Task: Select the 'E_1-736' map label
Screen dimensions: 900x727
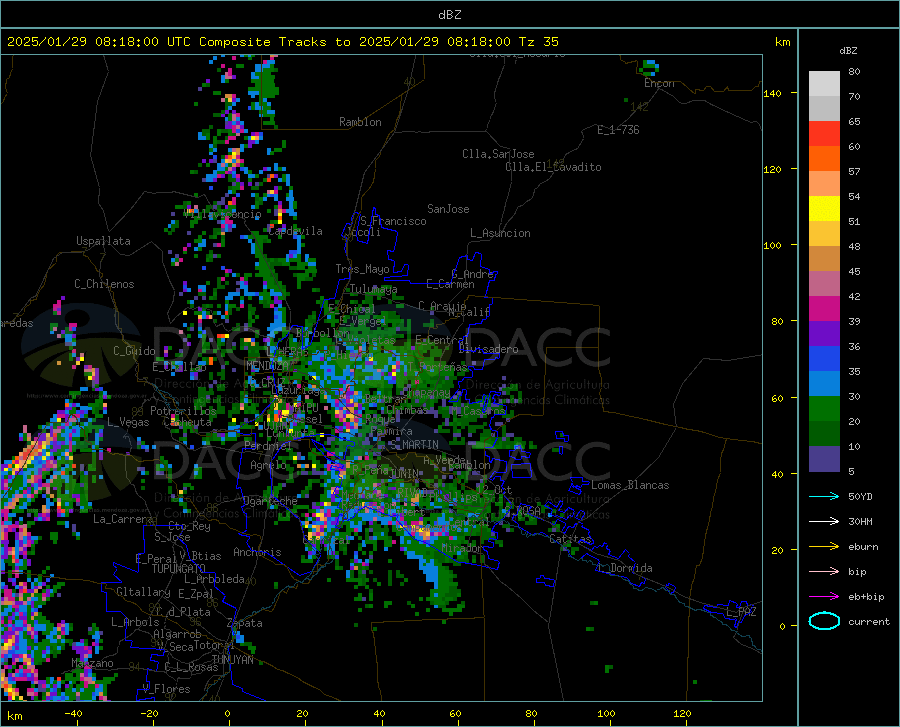Action: (x=618, y=130)
